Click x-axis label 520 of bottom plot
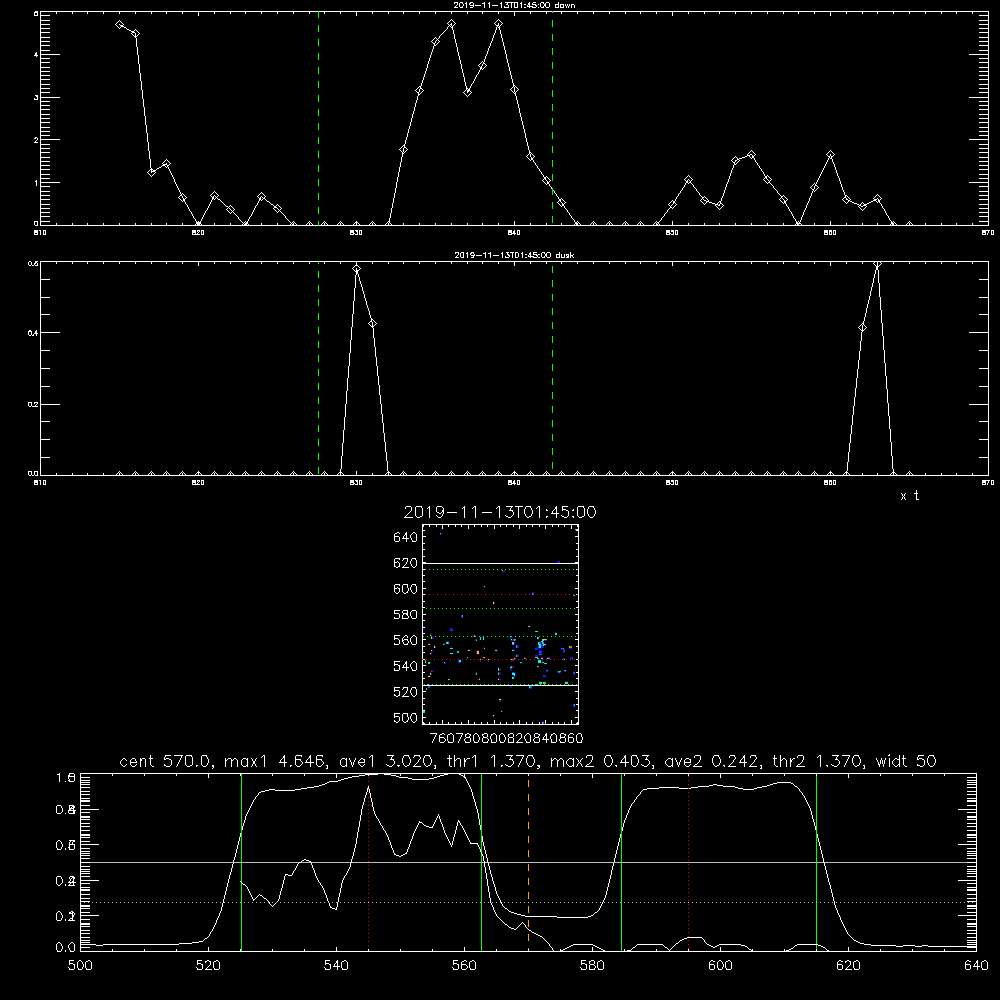This screenshot has width=1000, height=1000. tap(209, 966)
